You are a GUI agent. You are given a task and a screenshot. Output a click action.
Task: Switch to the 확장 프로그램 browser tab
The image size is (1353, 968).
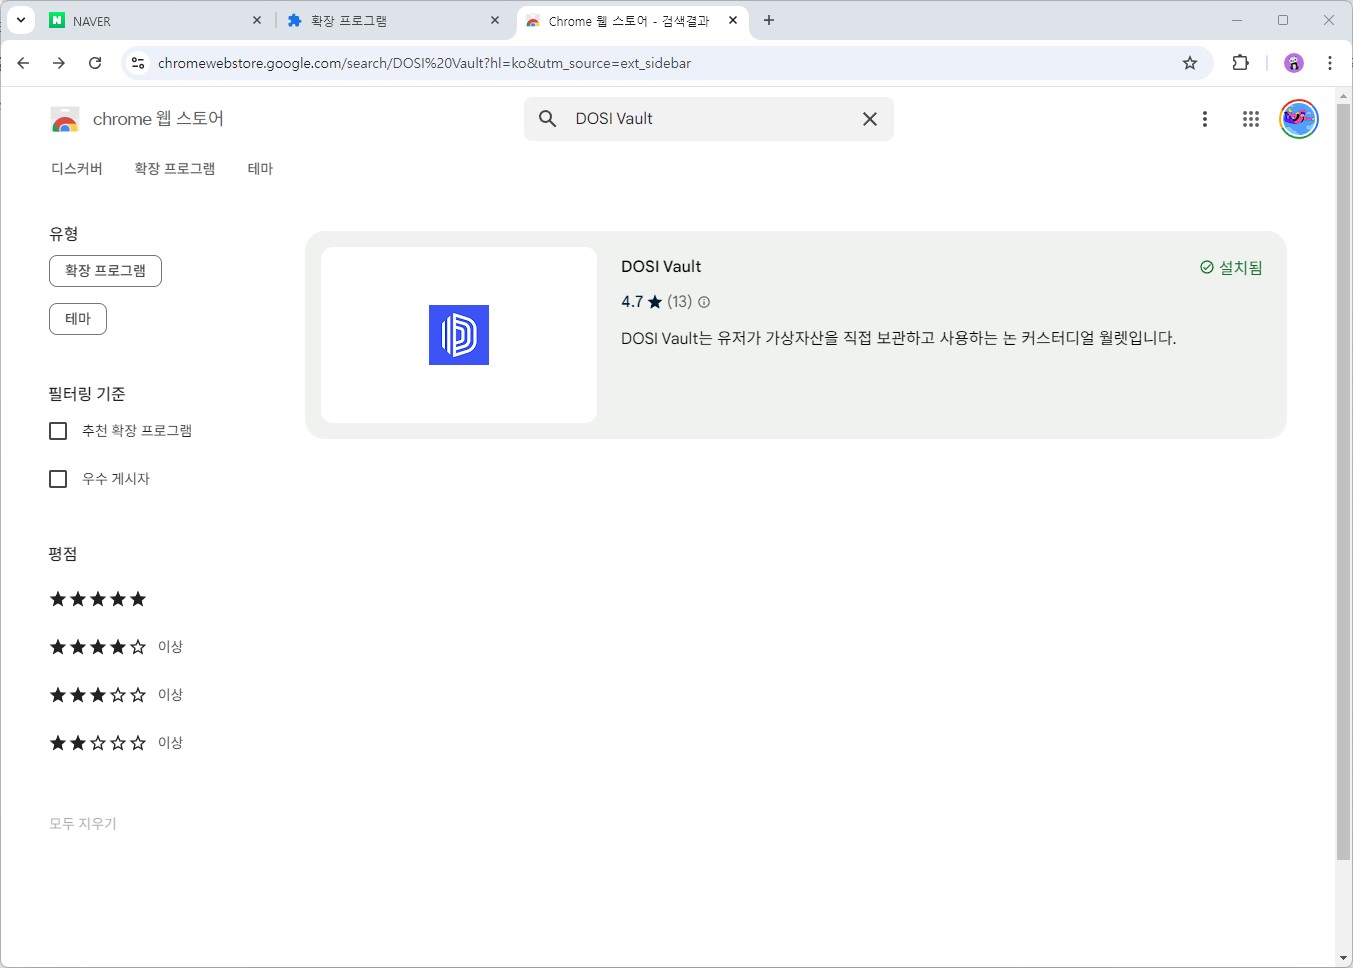point(394,21)
